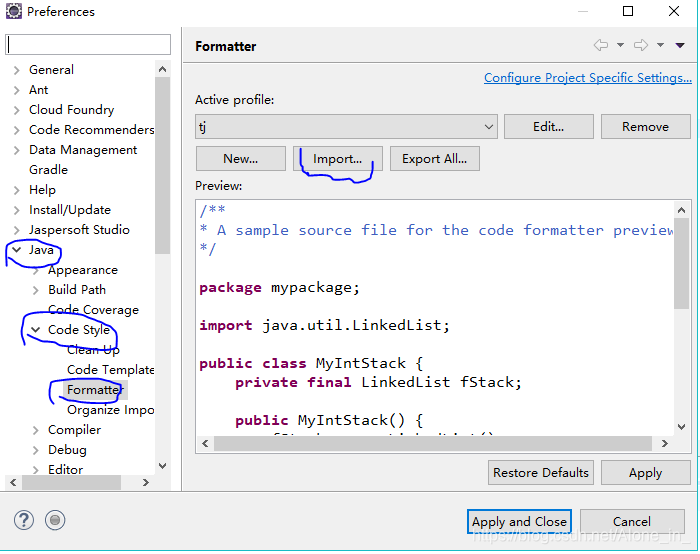Viewport: 700px width, 554px height.
Task: Select Code Coverage under Java
Action: click(x=93, y=310)
